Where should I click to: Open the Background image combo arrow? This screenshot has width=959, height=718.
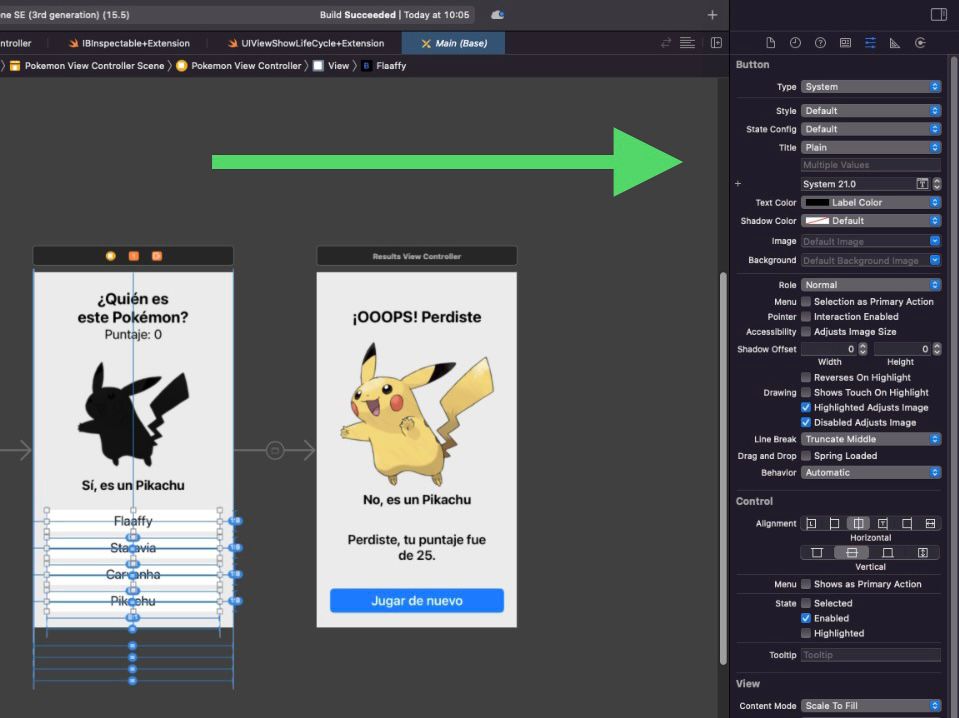coord(935,260)
